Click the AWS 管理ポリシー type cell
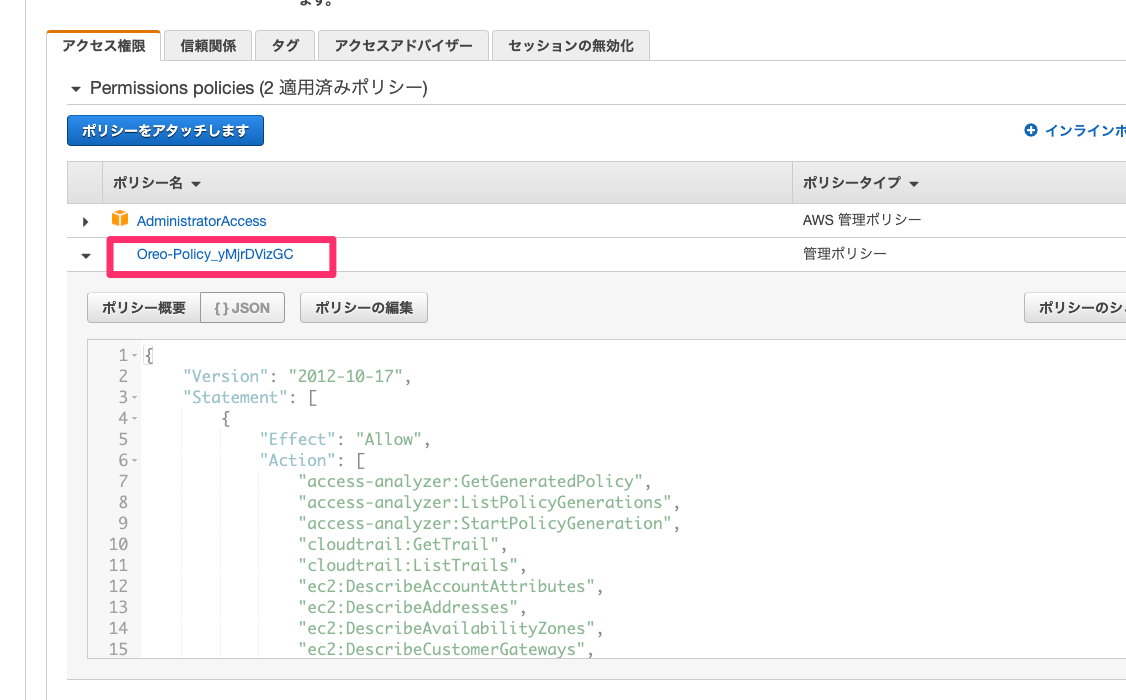Image resolution: width=1126 pixels, height=700 pixels. [x=862, y=220]
